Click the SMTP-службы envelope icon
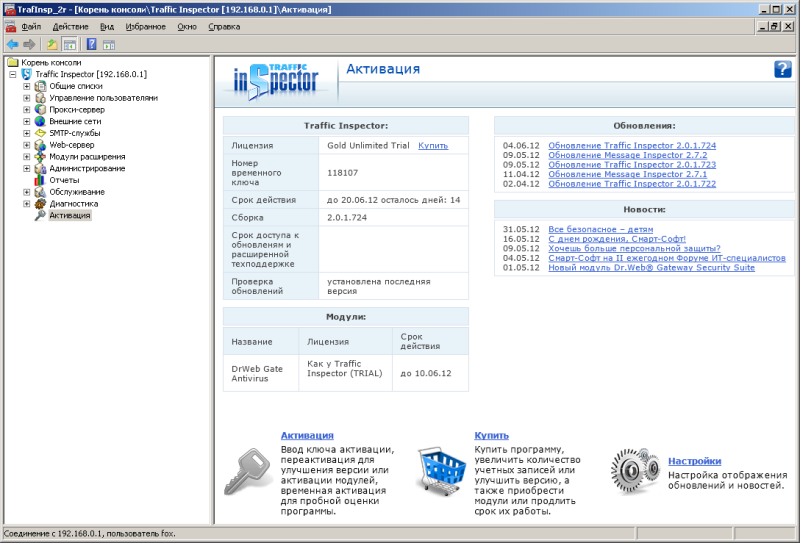This screenshot has height=543, width=800. tap(40, 133)
